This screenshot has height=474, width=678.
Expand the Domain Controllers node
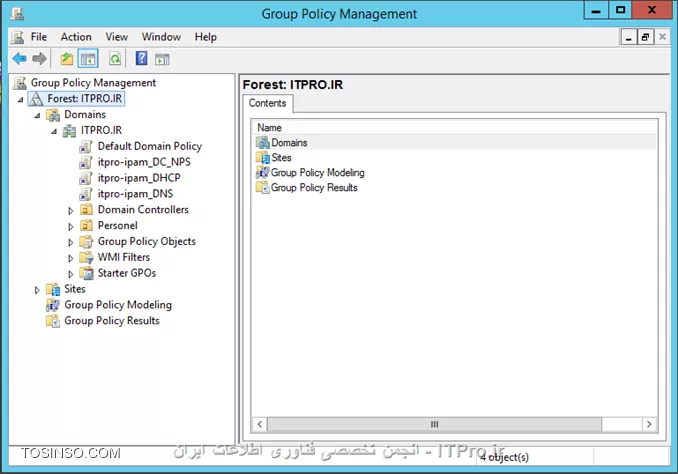click(x=71, y=211)
